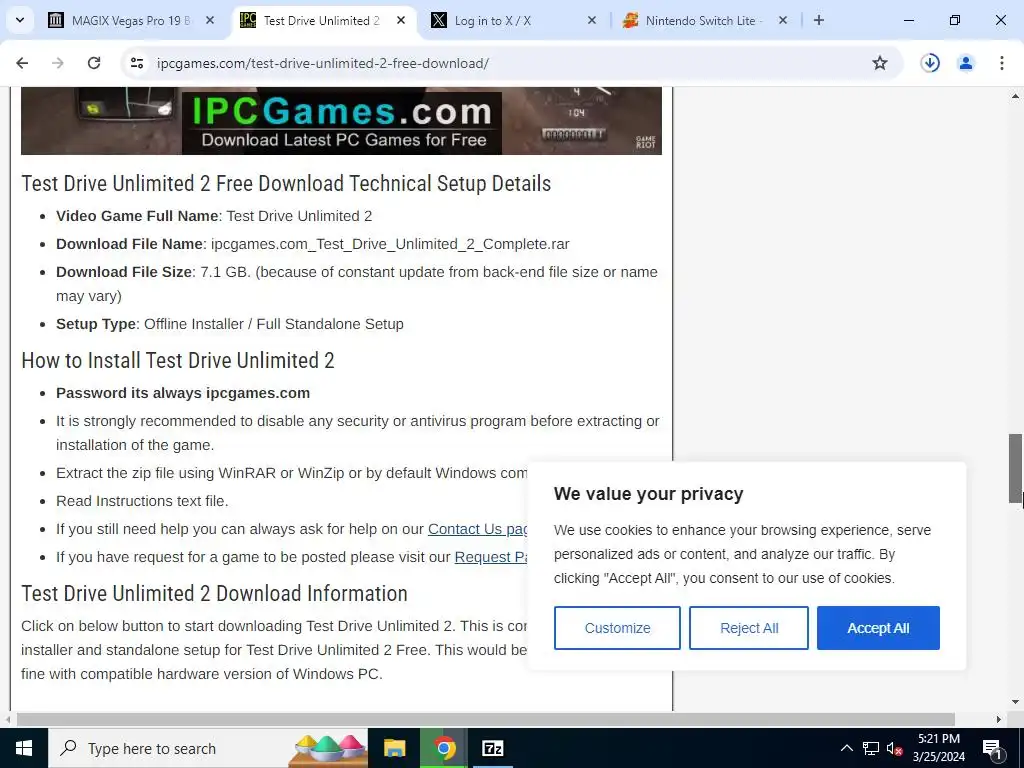Click 'Setup Type' list item text
This screenshot has height=768, width=1024.
230,324
